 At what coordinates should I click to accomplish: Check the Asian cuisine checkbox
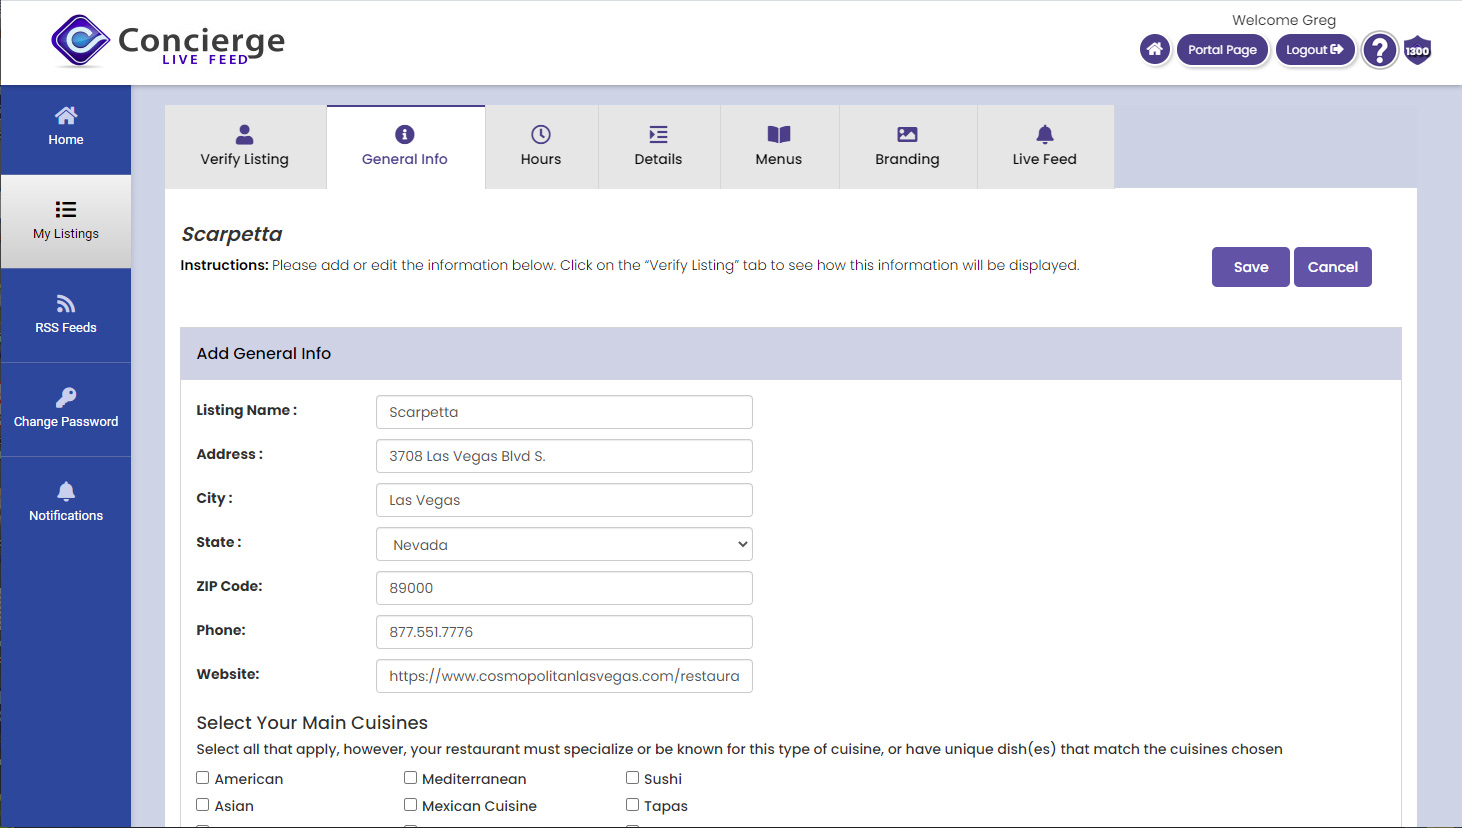click(x=203, y=805)
